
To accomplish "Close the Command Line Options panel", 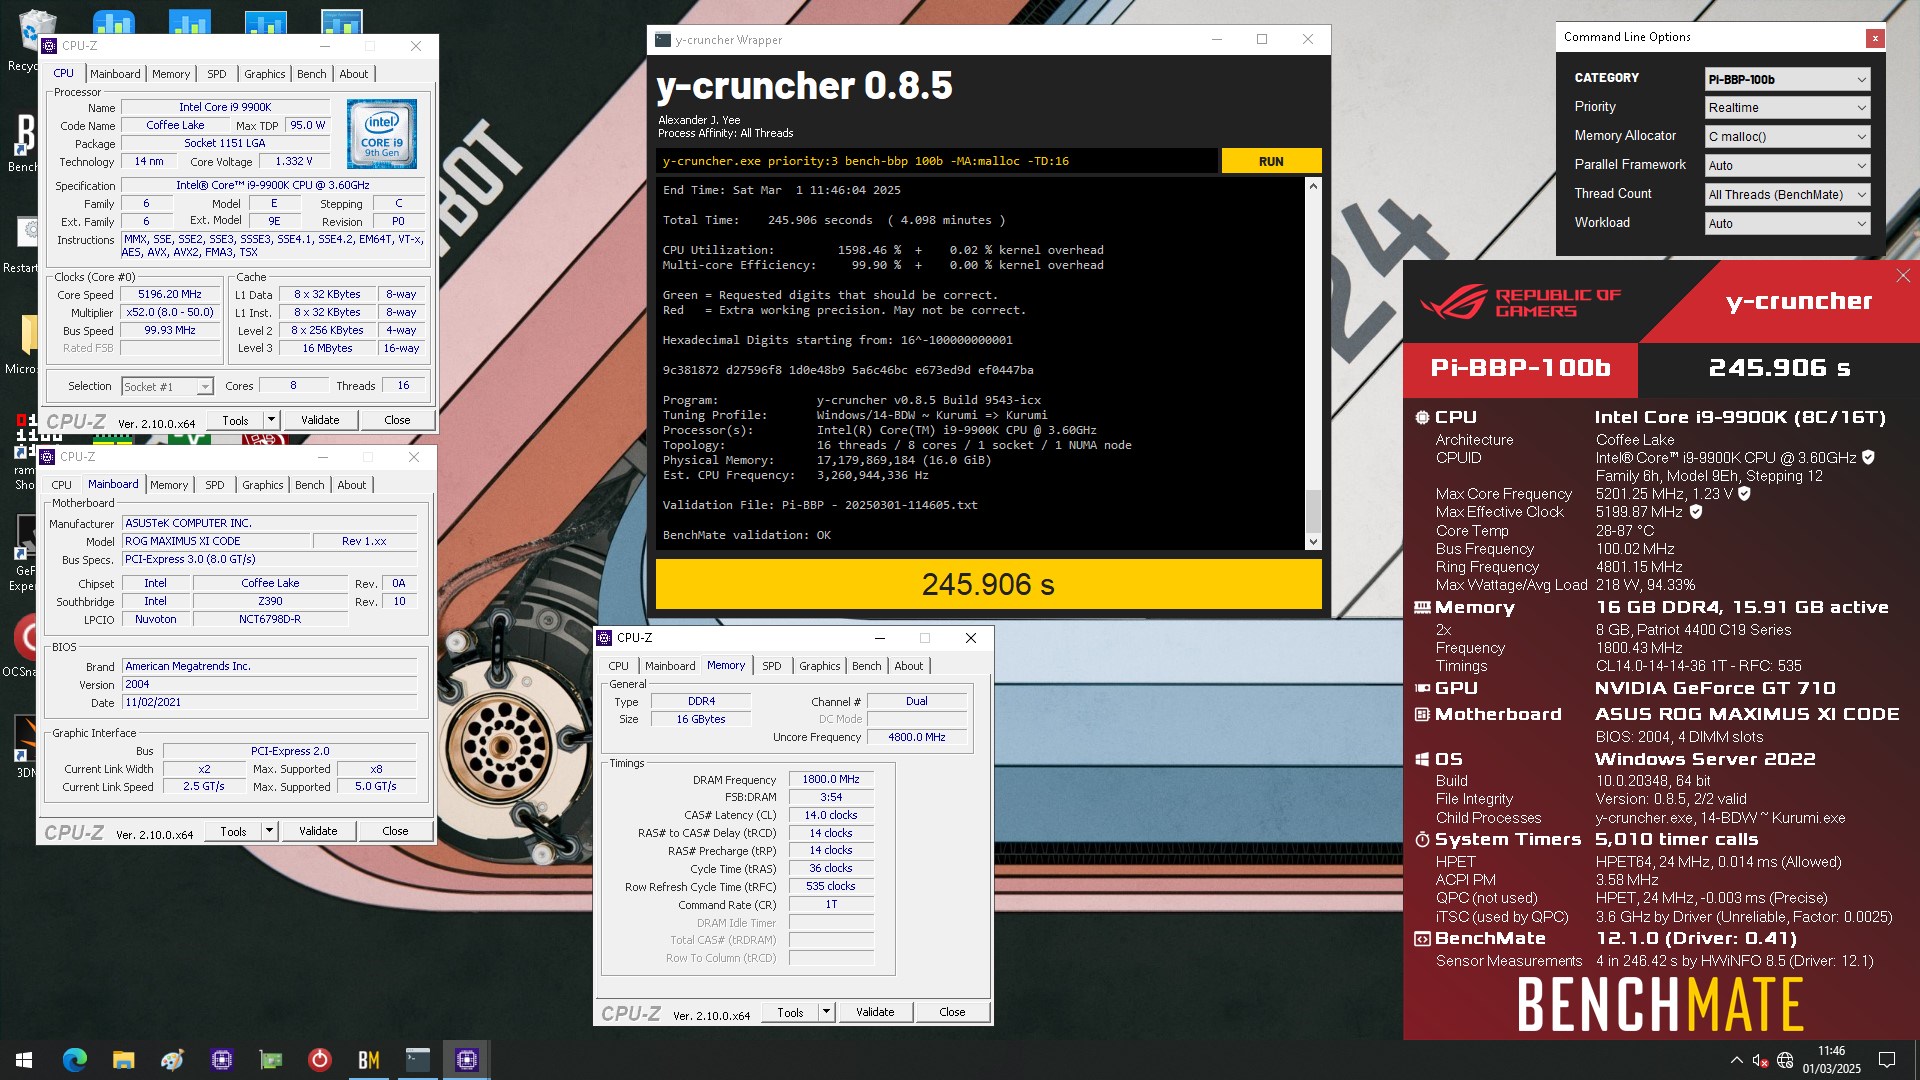I will tap(1875, 38).
